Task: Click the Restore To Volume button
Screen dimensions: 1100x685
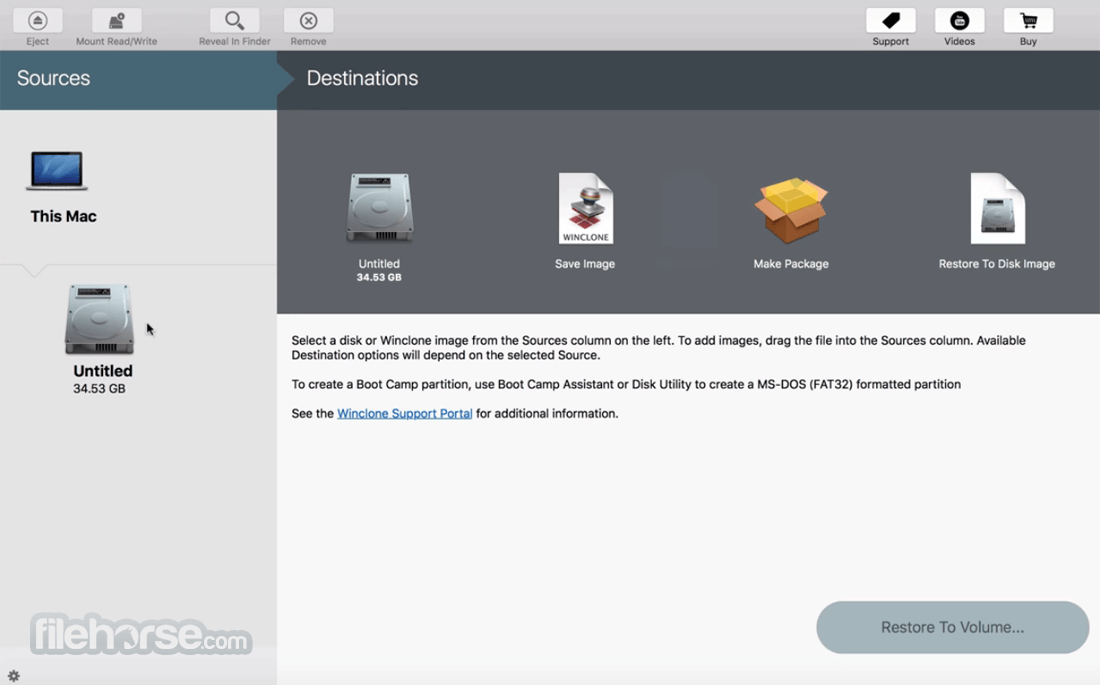Action: [953, 627]
